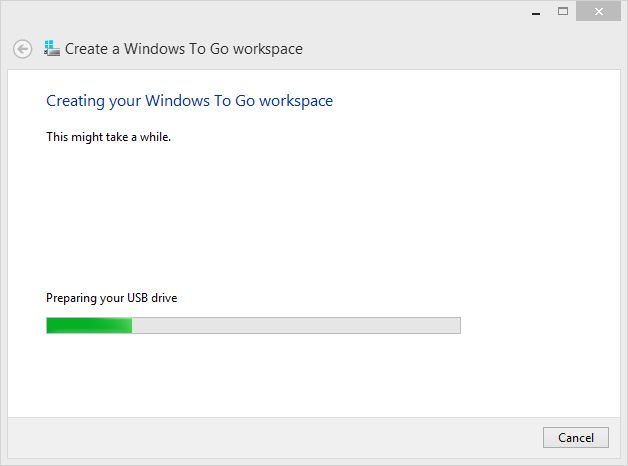Click the 'Preparing your USB drive' status label
Viewport: 628px width, 466px height.
tap(112, 298)
